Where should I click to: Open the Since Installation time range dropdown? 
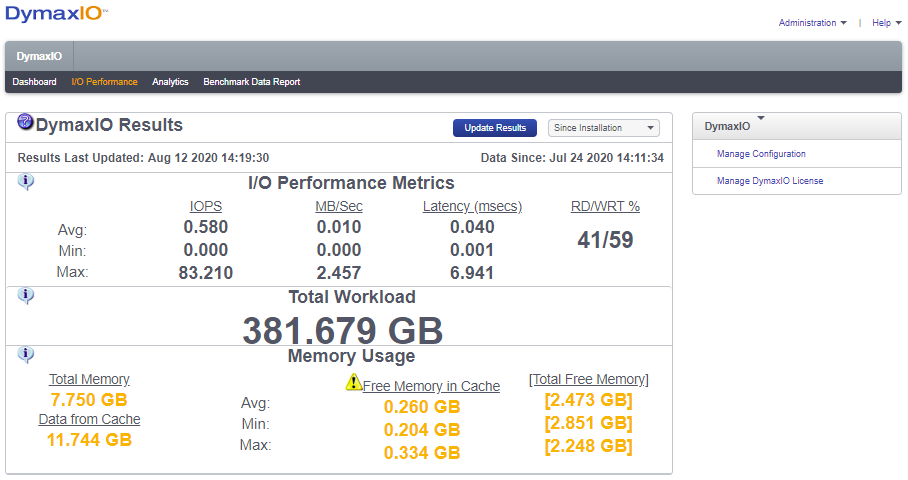(604, 128)
